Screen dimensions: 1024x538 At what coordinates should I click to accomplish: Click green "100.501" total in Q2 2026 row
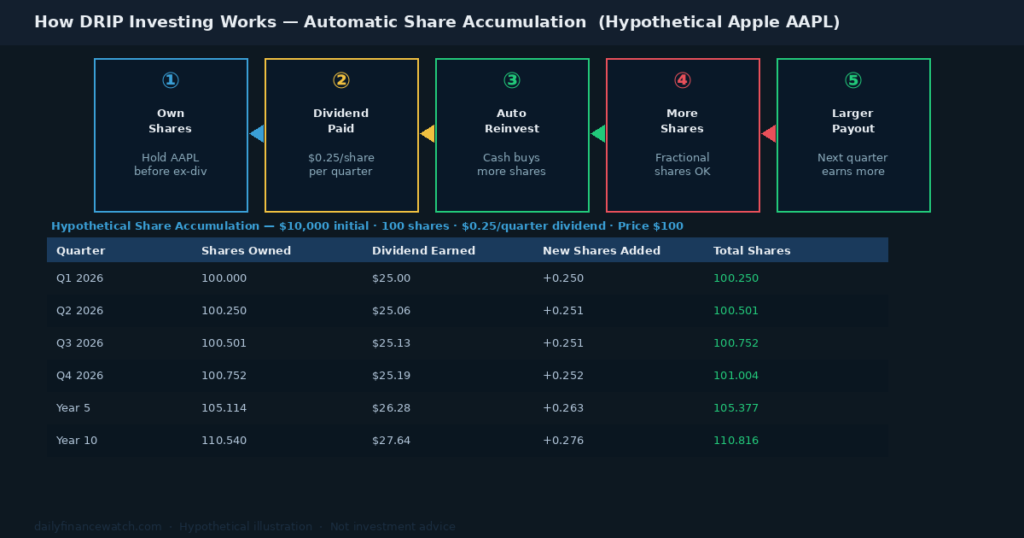pos(736,311)
